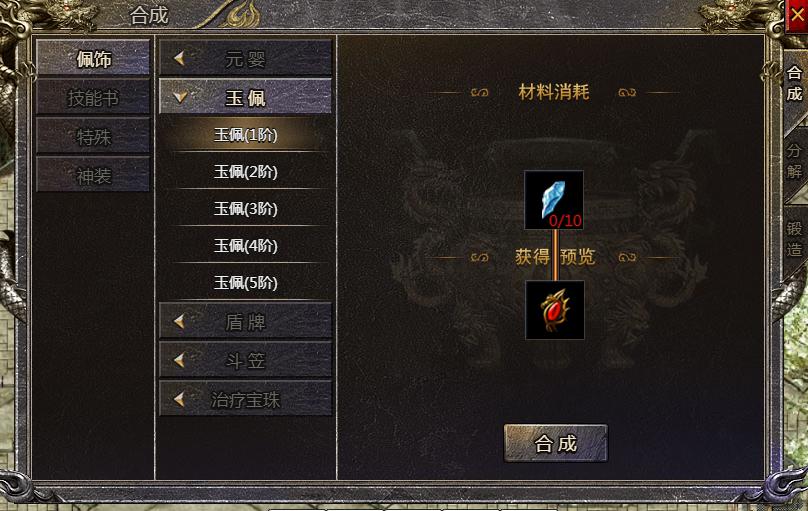Expand the 治疗宝珠 category arrow
Viewport: 808px width, 511px height.
point(179,398)
